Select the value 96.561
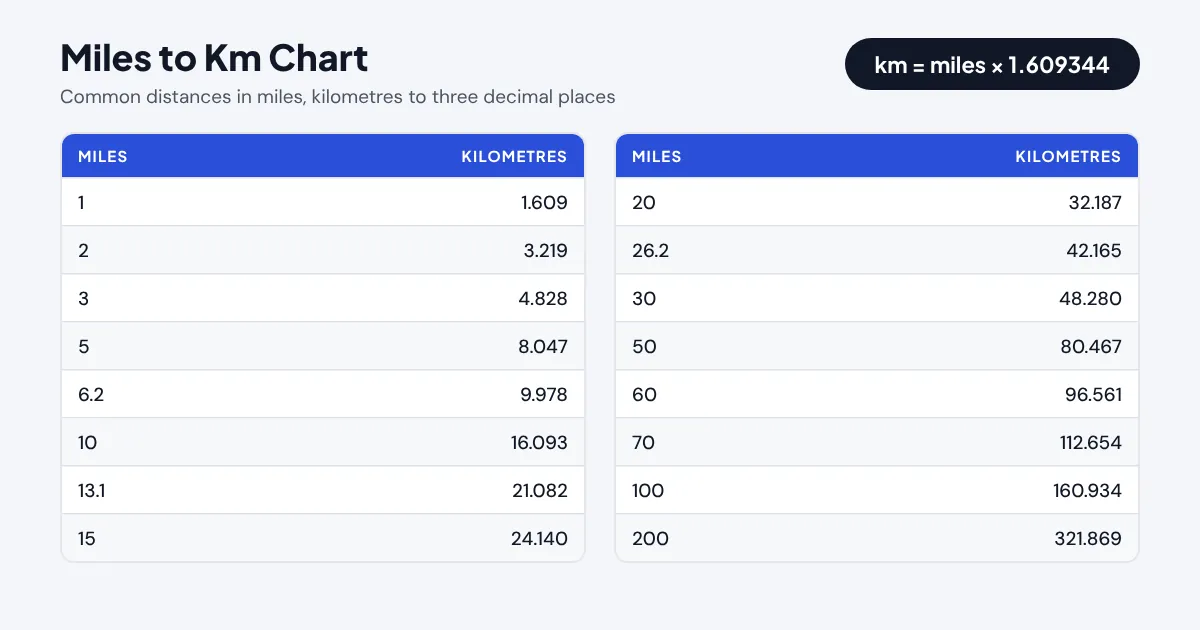Screen dimensions: 1200x630 1094,394
